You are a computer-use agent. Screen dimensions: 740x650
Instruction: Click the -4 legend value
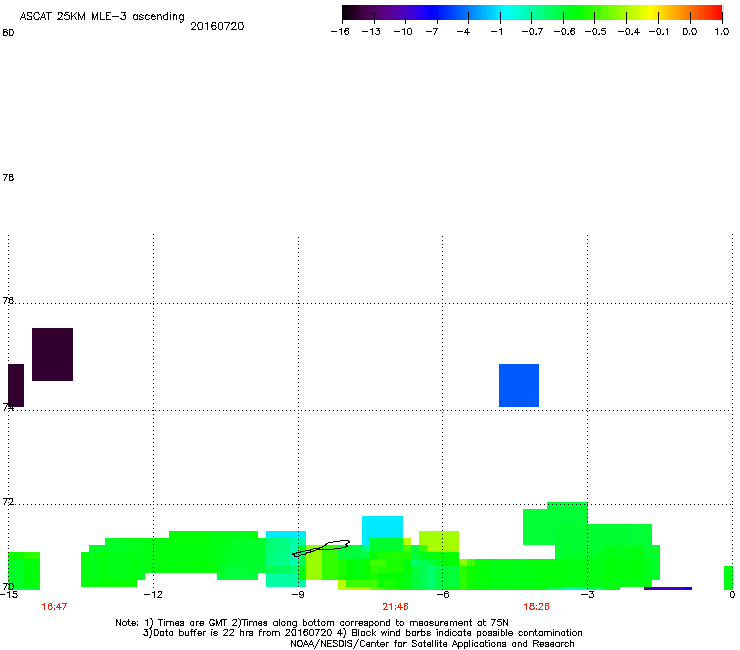click(x=463, y=32)
